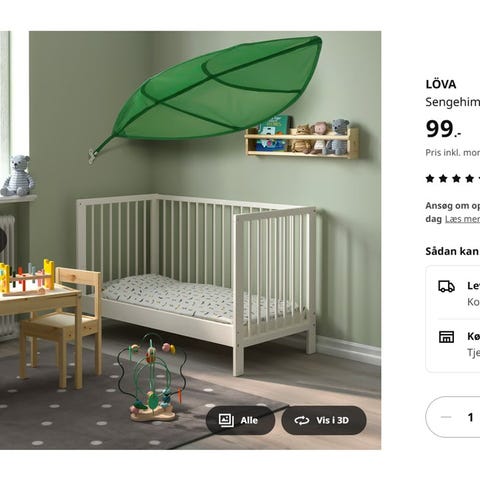
Task: Click the LÖVA product title
Action: (441, 84)
